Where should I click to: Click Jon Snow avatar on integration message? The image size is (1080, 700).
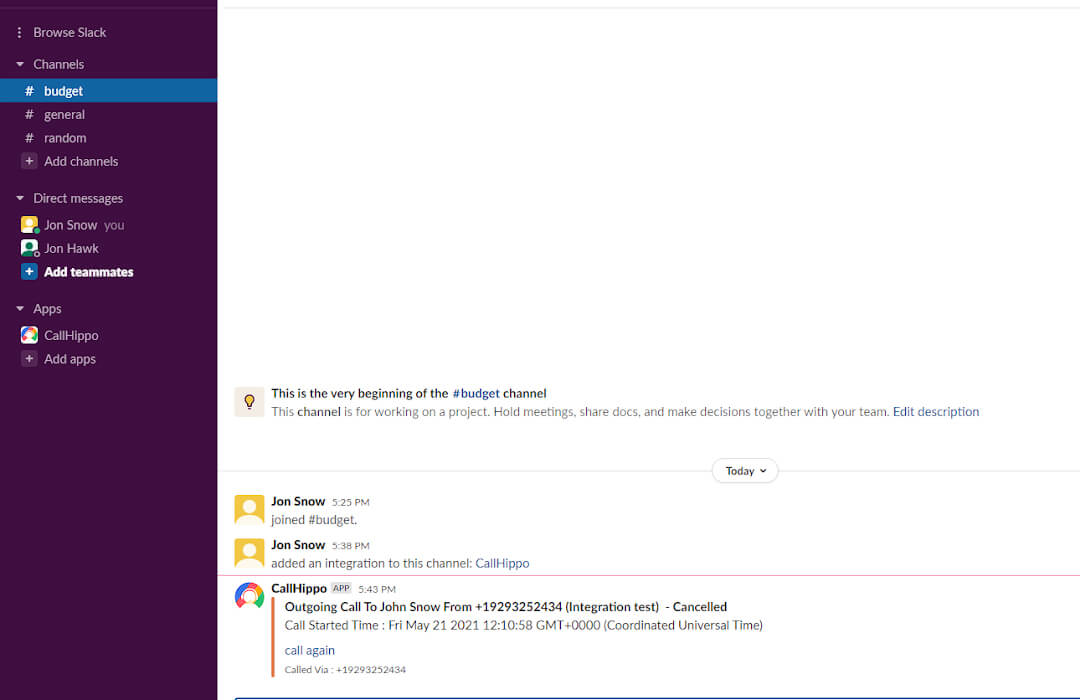pyautogui.click(x=249, y=553)
